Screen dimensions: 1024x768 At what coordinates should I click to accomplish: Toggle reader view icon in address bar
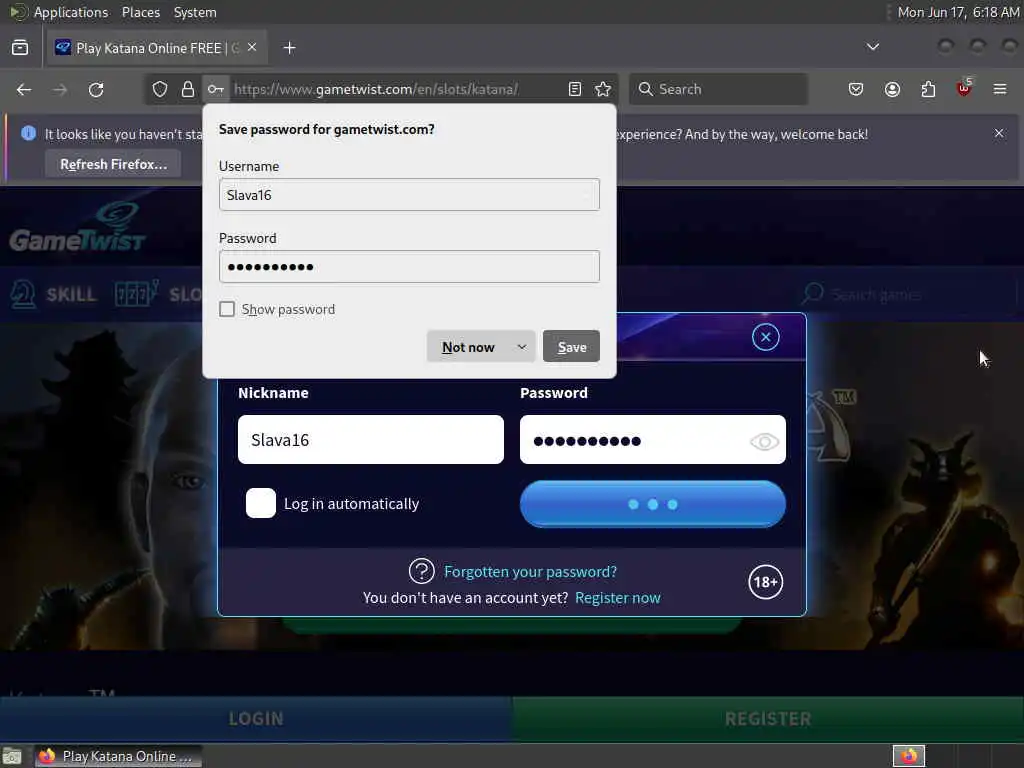[x=575, y=89]
